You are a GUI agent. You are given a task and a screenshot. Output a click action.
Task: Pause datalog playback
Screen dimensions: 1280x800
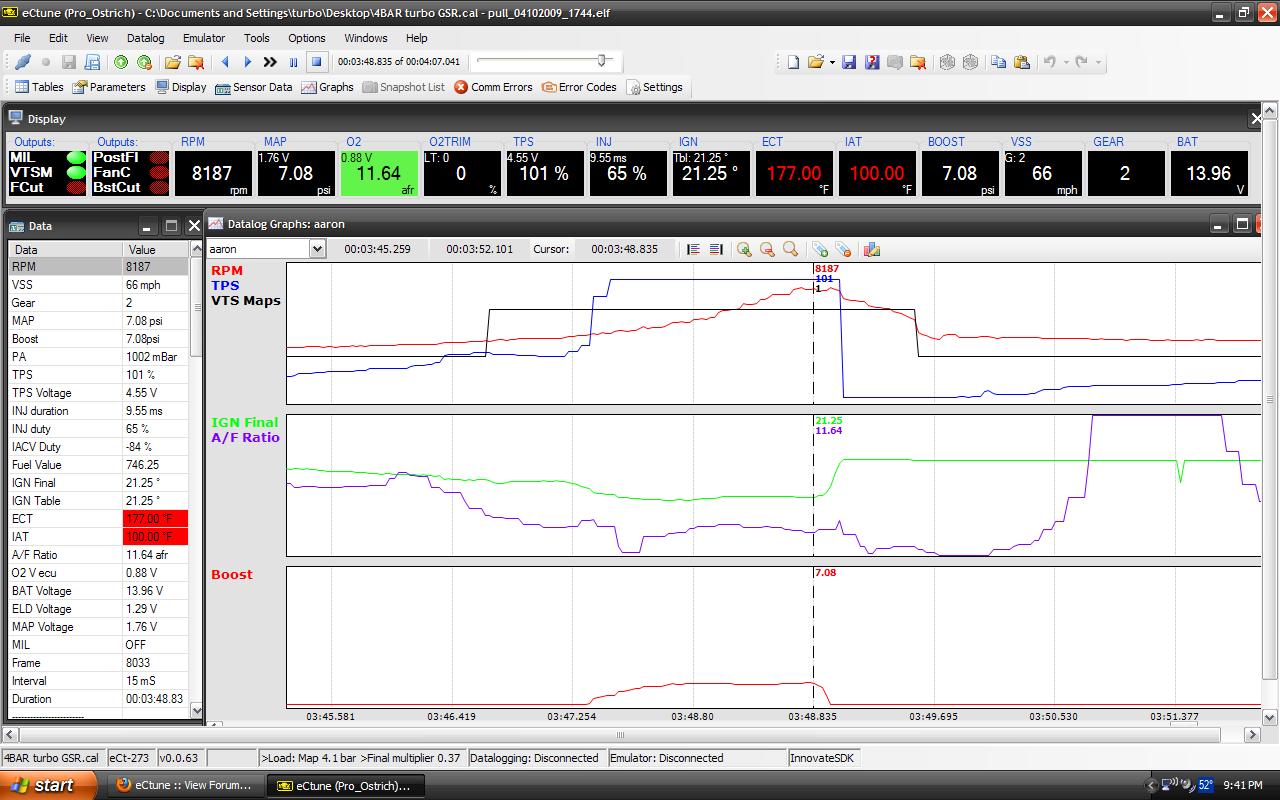pyautogui.click(x=293, y=62)
